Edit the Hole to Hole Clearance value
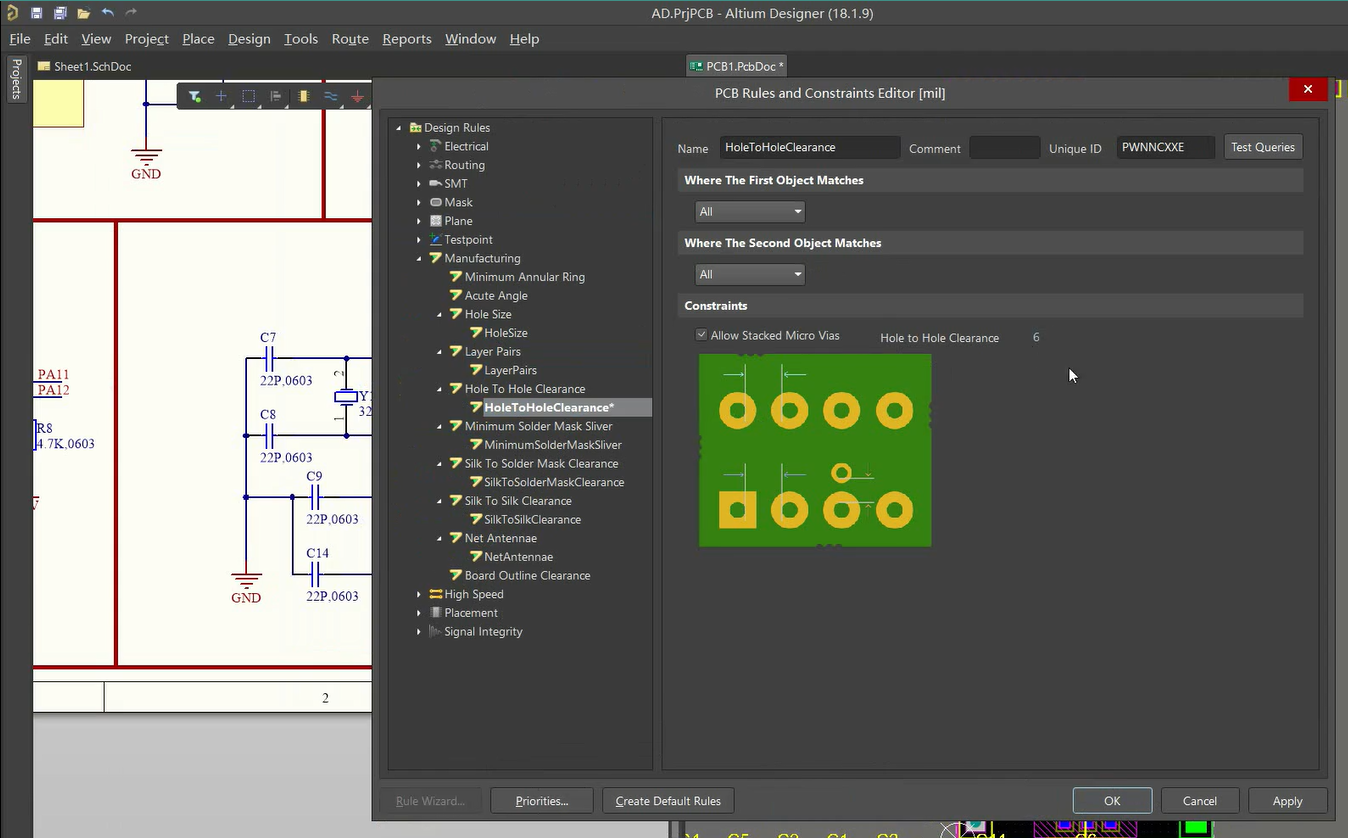The image size is (1348, 838). [x=1036, y=337]
